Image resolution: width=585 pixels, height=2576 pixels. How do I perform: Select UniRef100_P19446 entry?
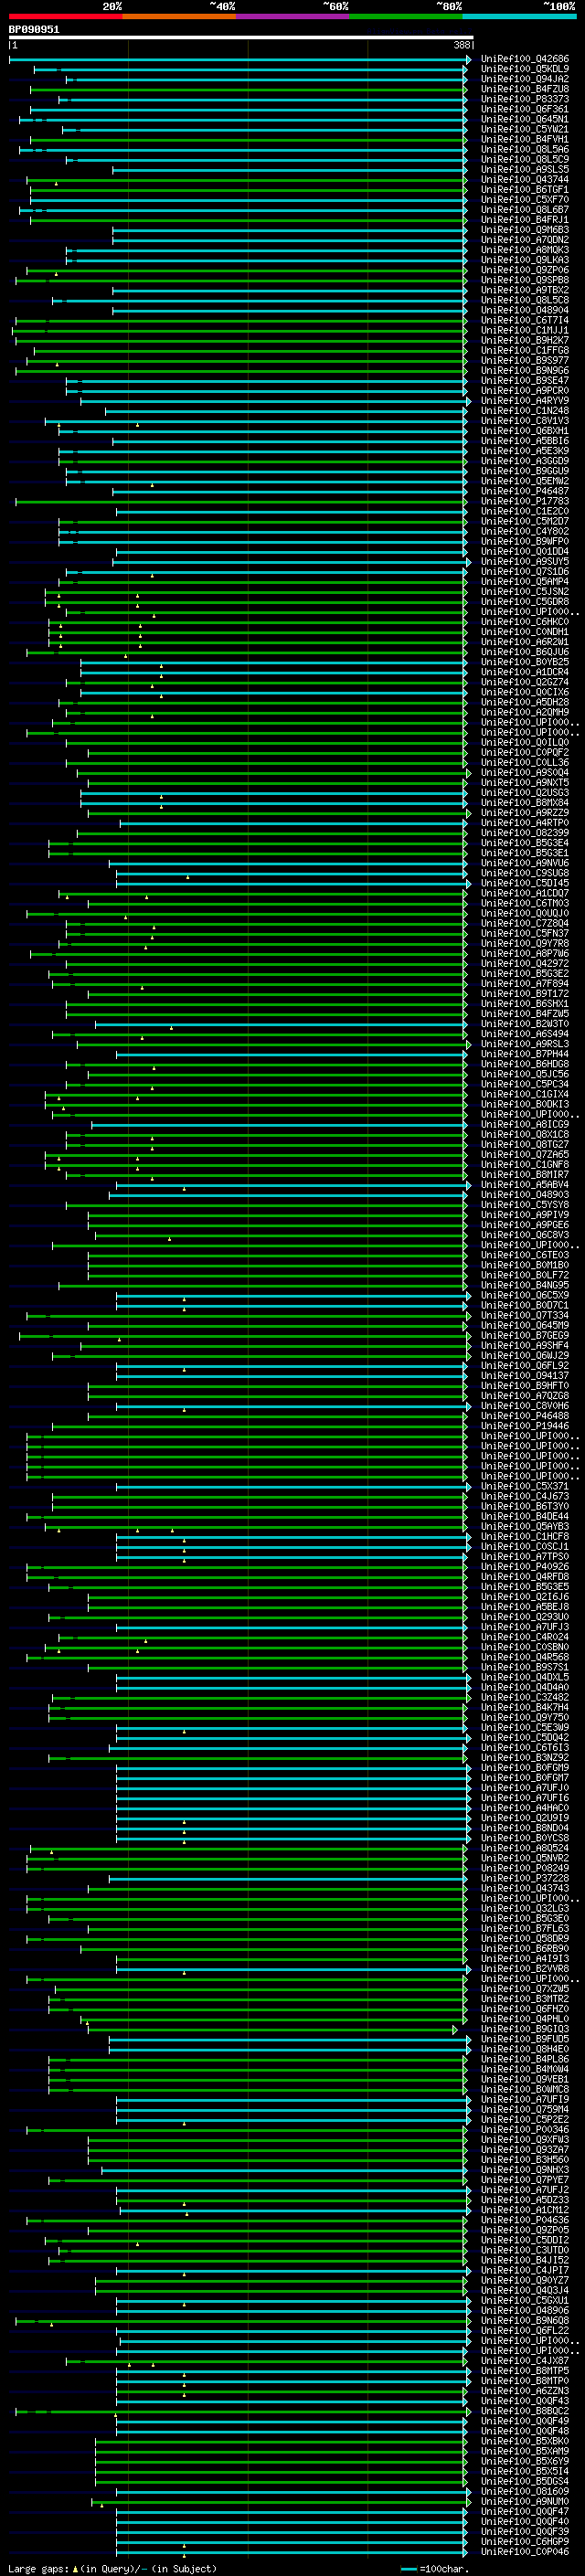click(x=525, y=1426)
